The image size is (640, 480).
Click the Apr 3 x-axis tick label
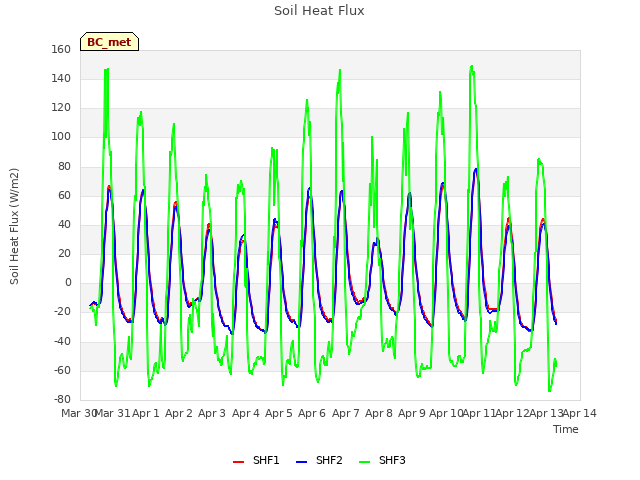coord(212,413)
